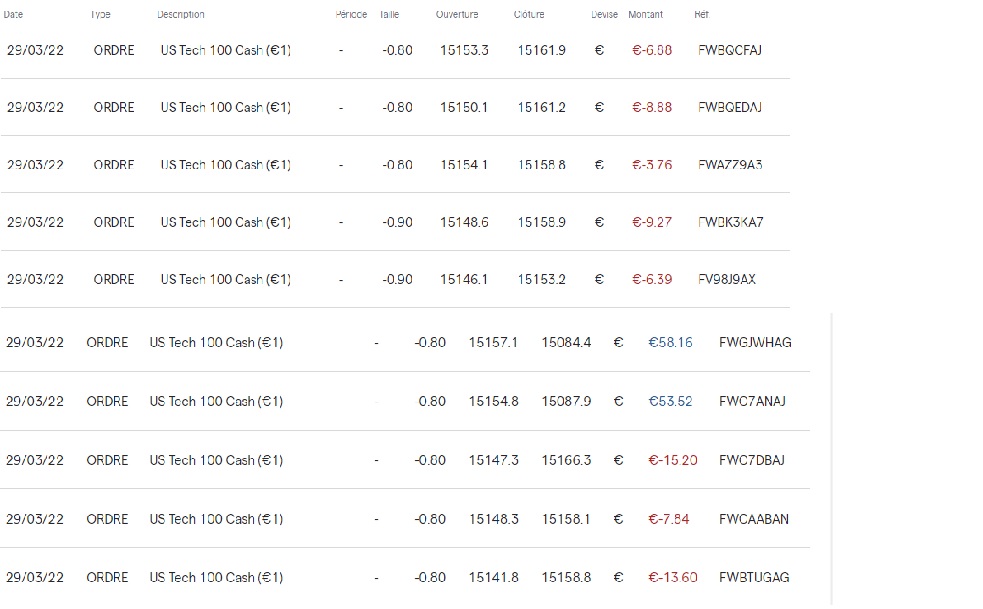Click the closing price 15166.3
Screen dimensions: 983x609
(x=566, y=460)
